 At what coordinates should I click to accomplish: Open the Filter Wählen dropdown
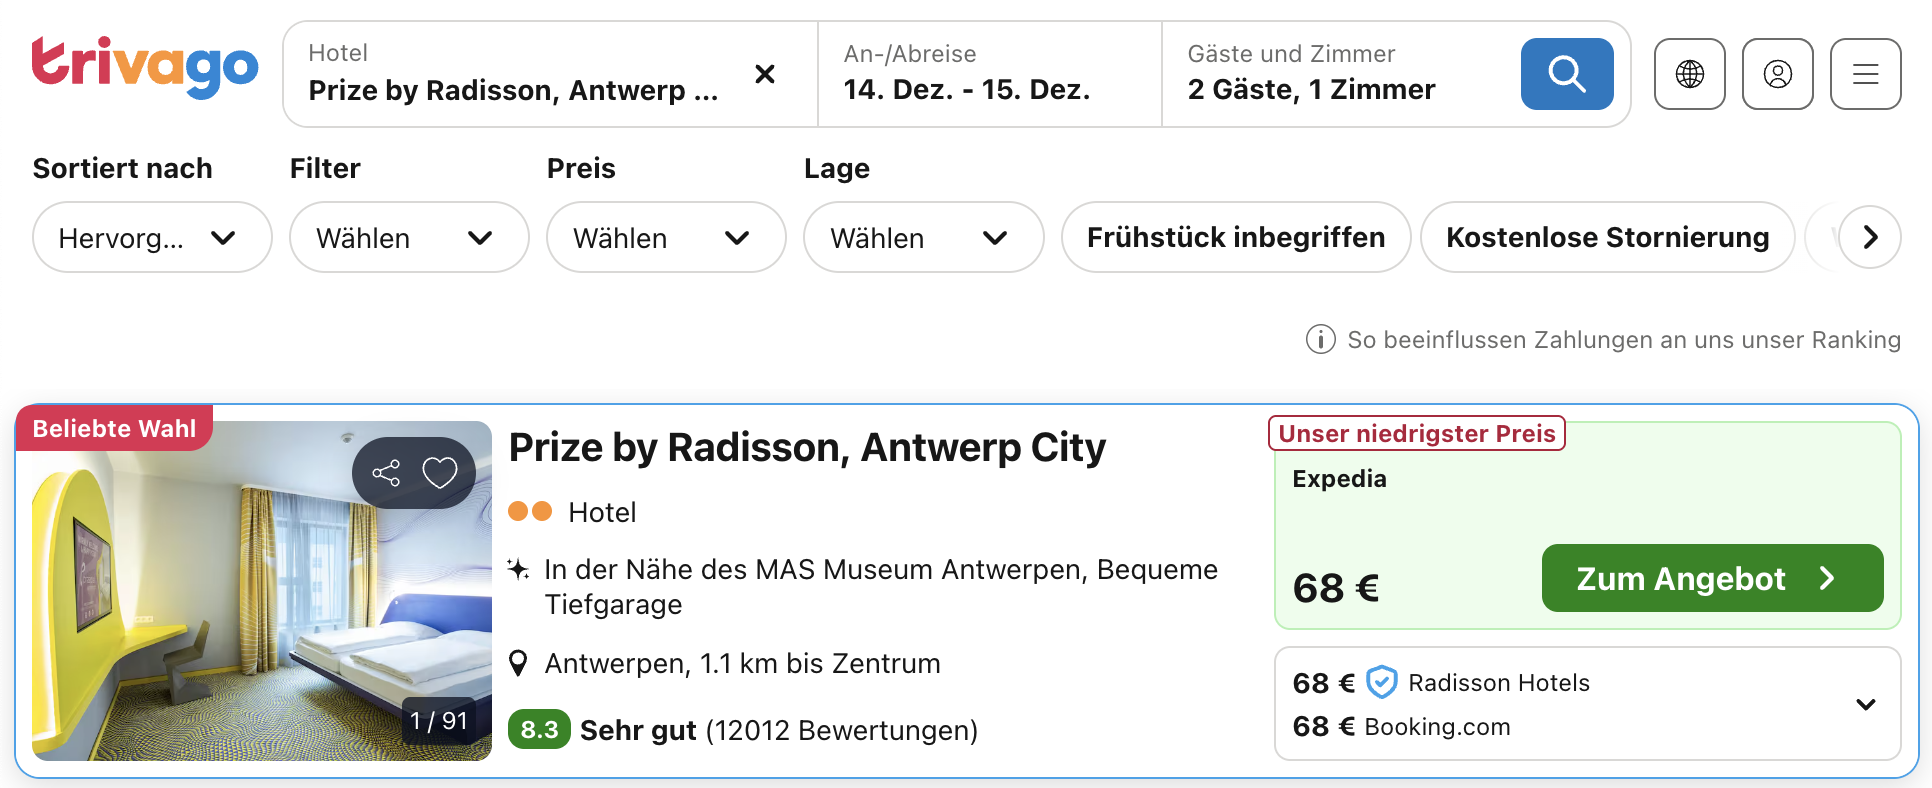point(409,238)
